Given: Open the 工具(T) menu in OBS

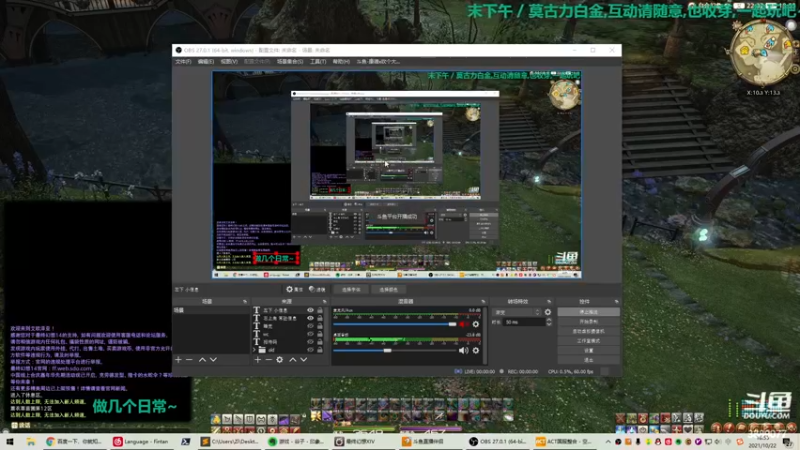Looking at the screenshot, I should (318, 62).
